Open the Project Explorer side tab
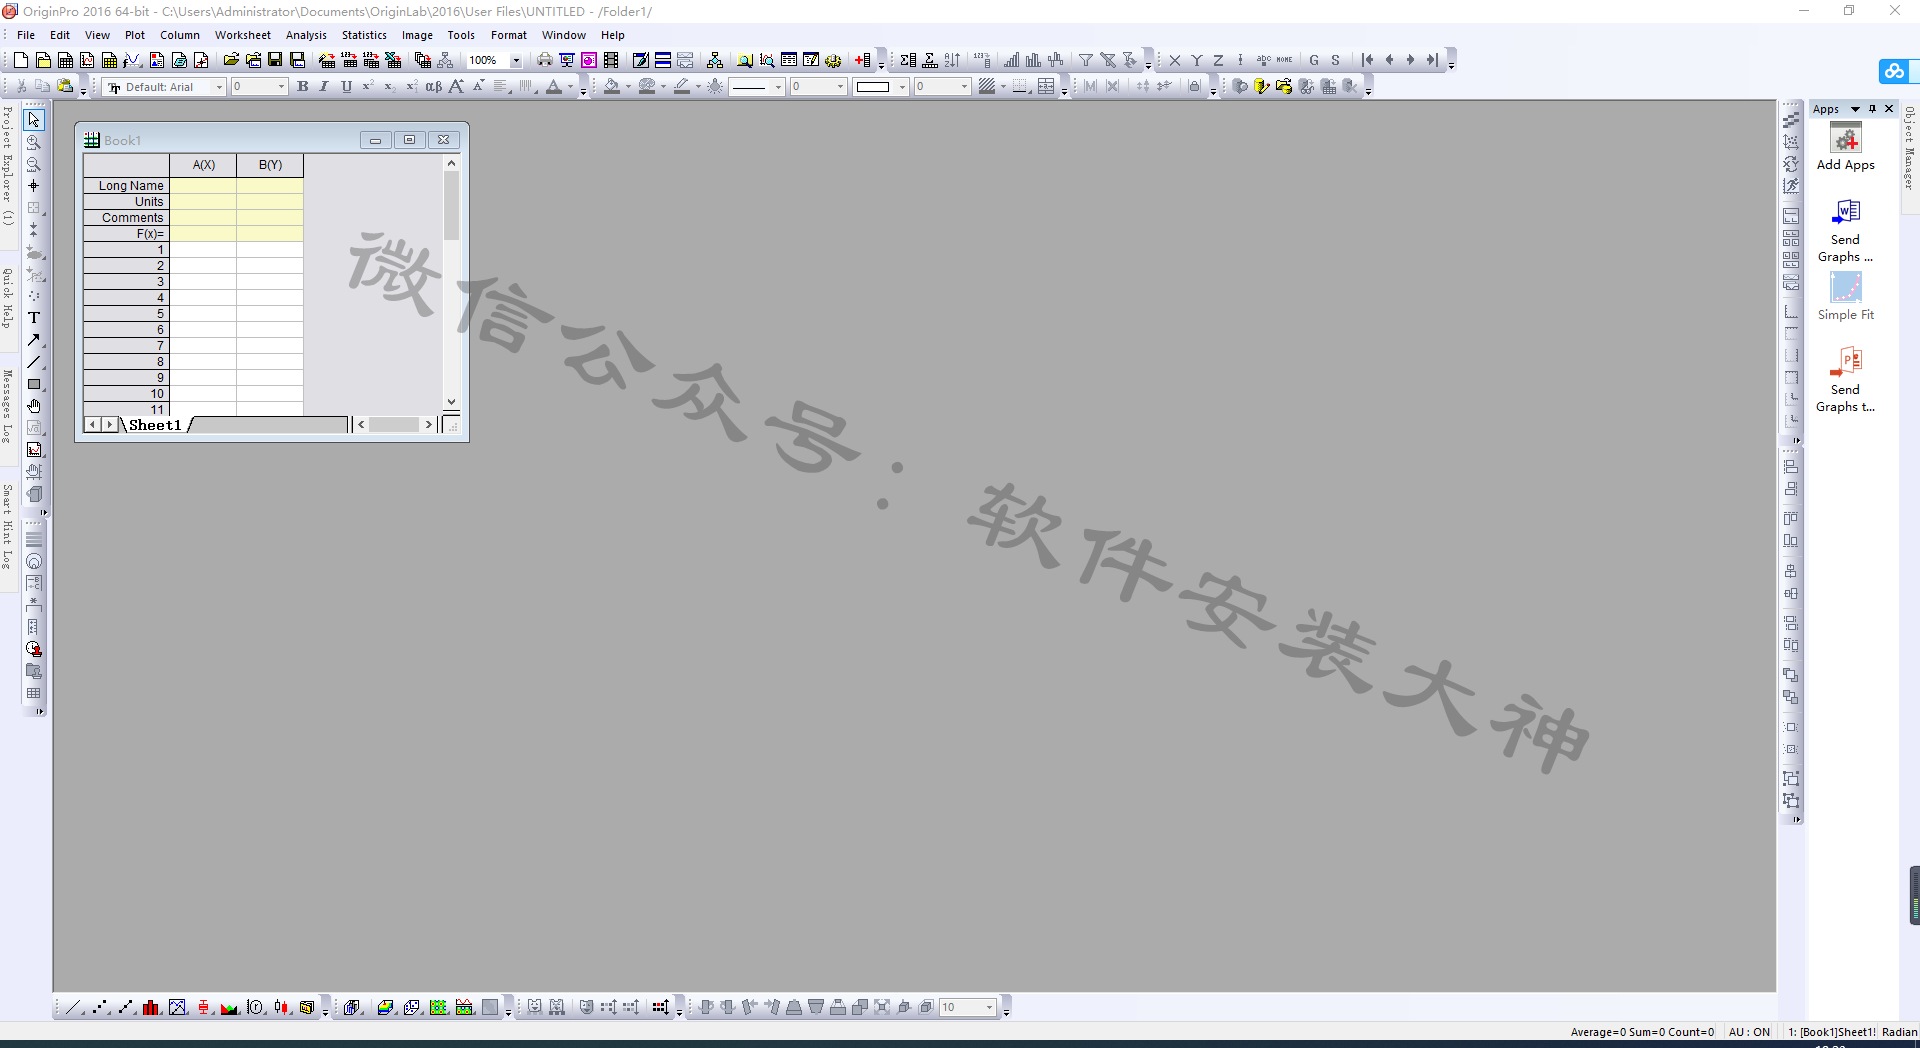 tap(7, 165)
